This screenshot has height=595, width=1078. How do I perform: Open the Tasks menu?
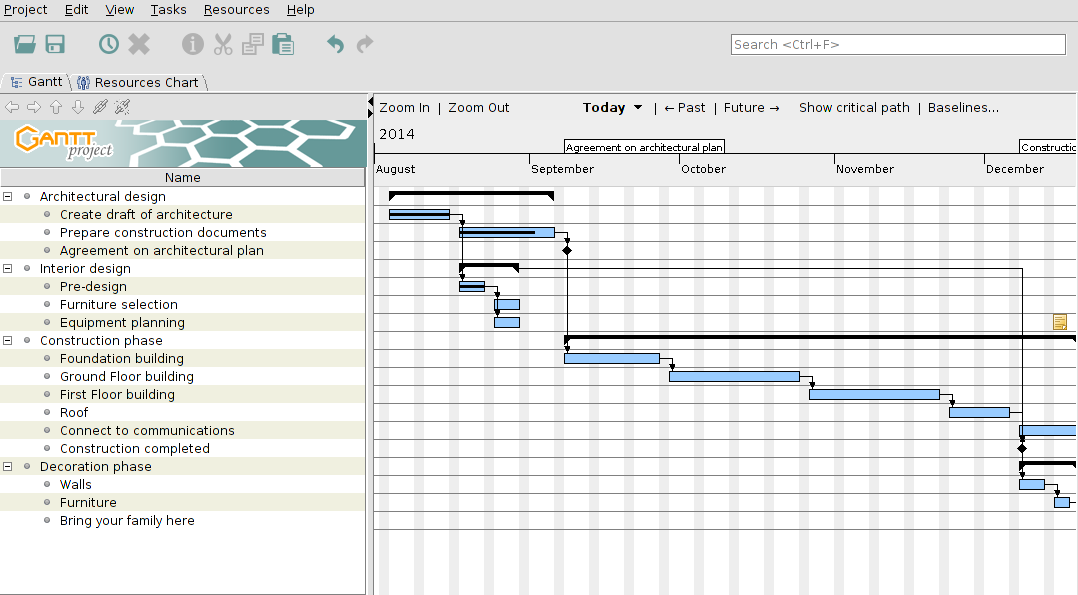pos(168,10)
